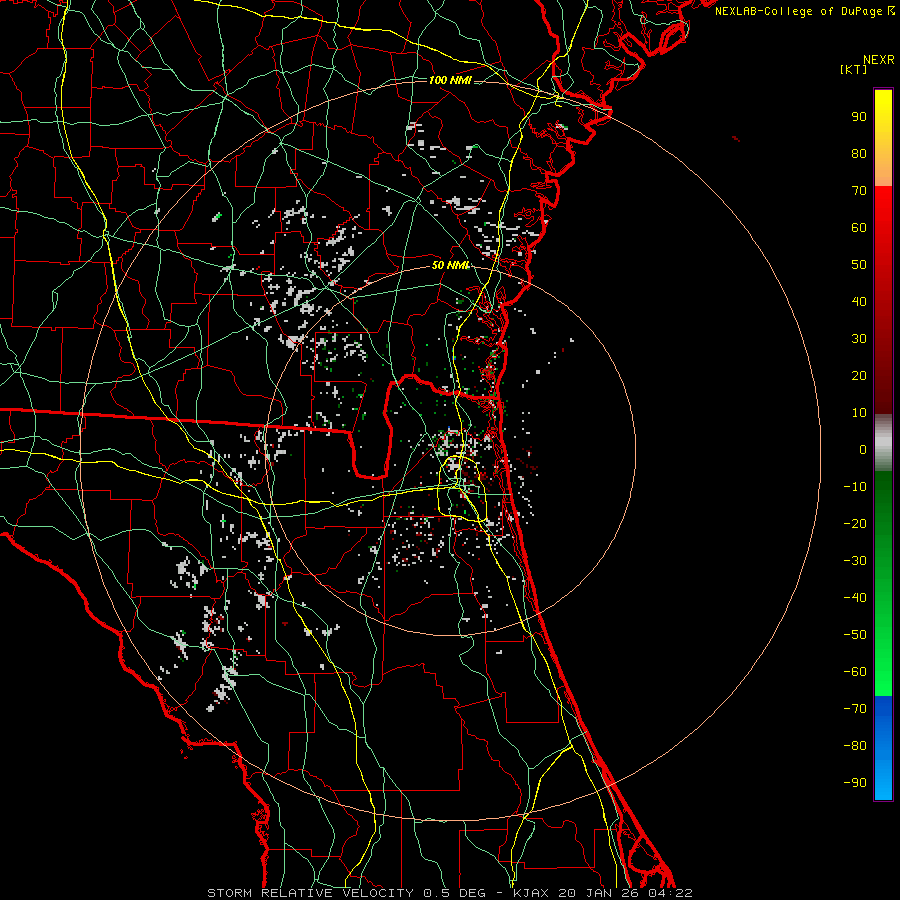Click the 50 value on the velocity scale

click(x=859, y=265)
